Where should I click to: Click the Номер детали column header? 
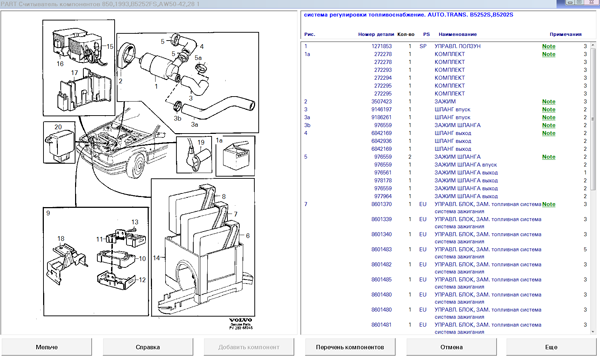[x=376, y=34]
